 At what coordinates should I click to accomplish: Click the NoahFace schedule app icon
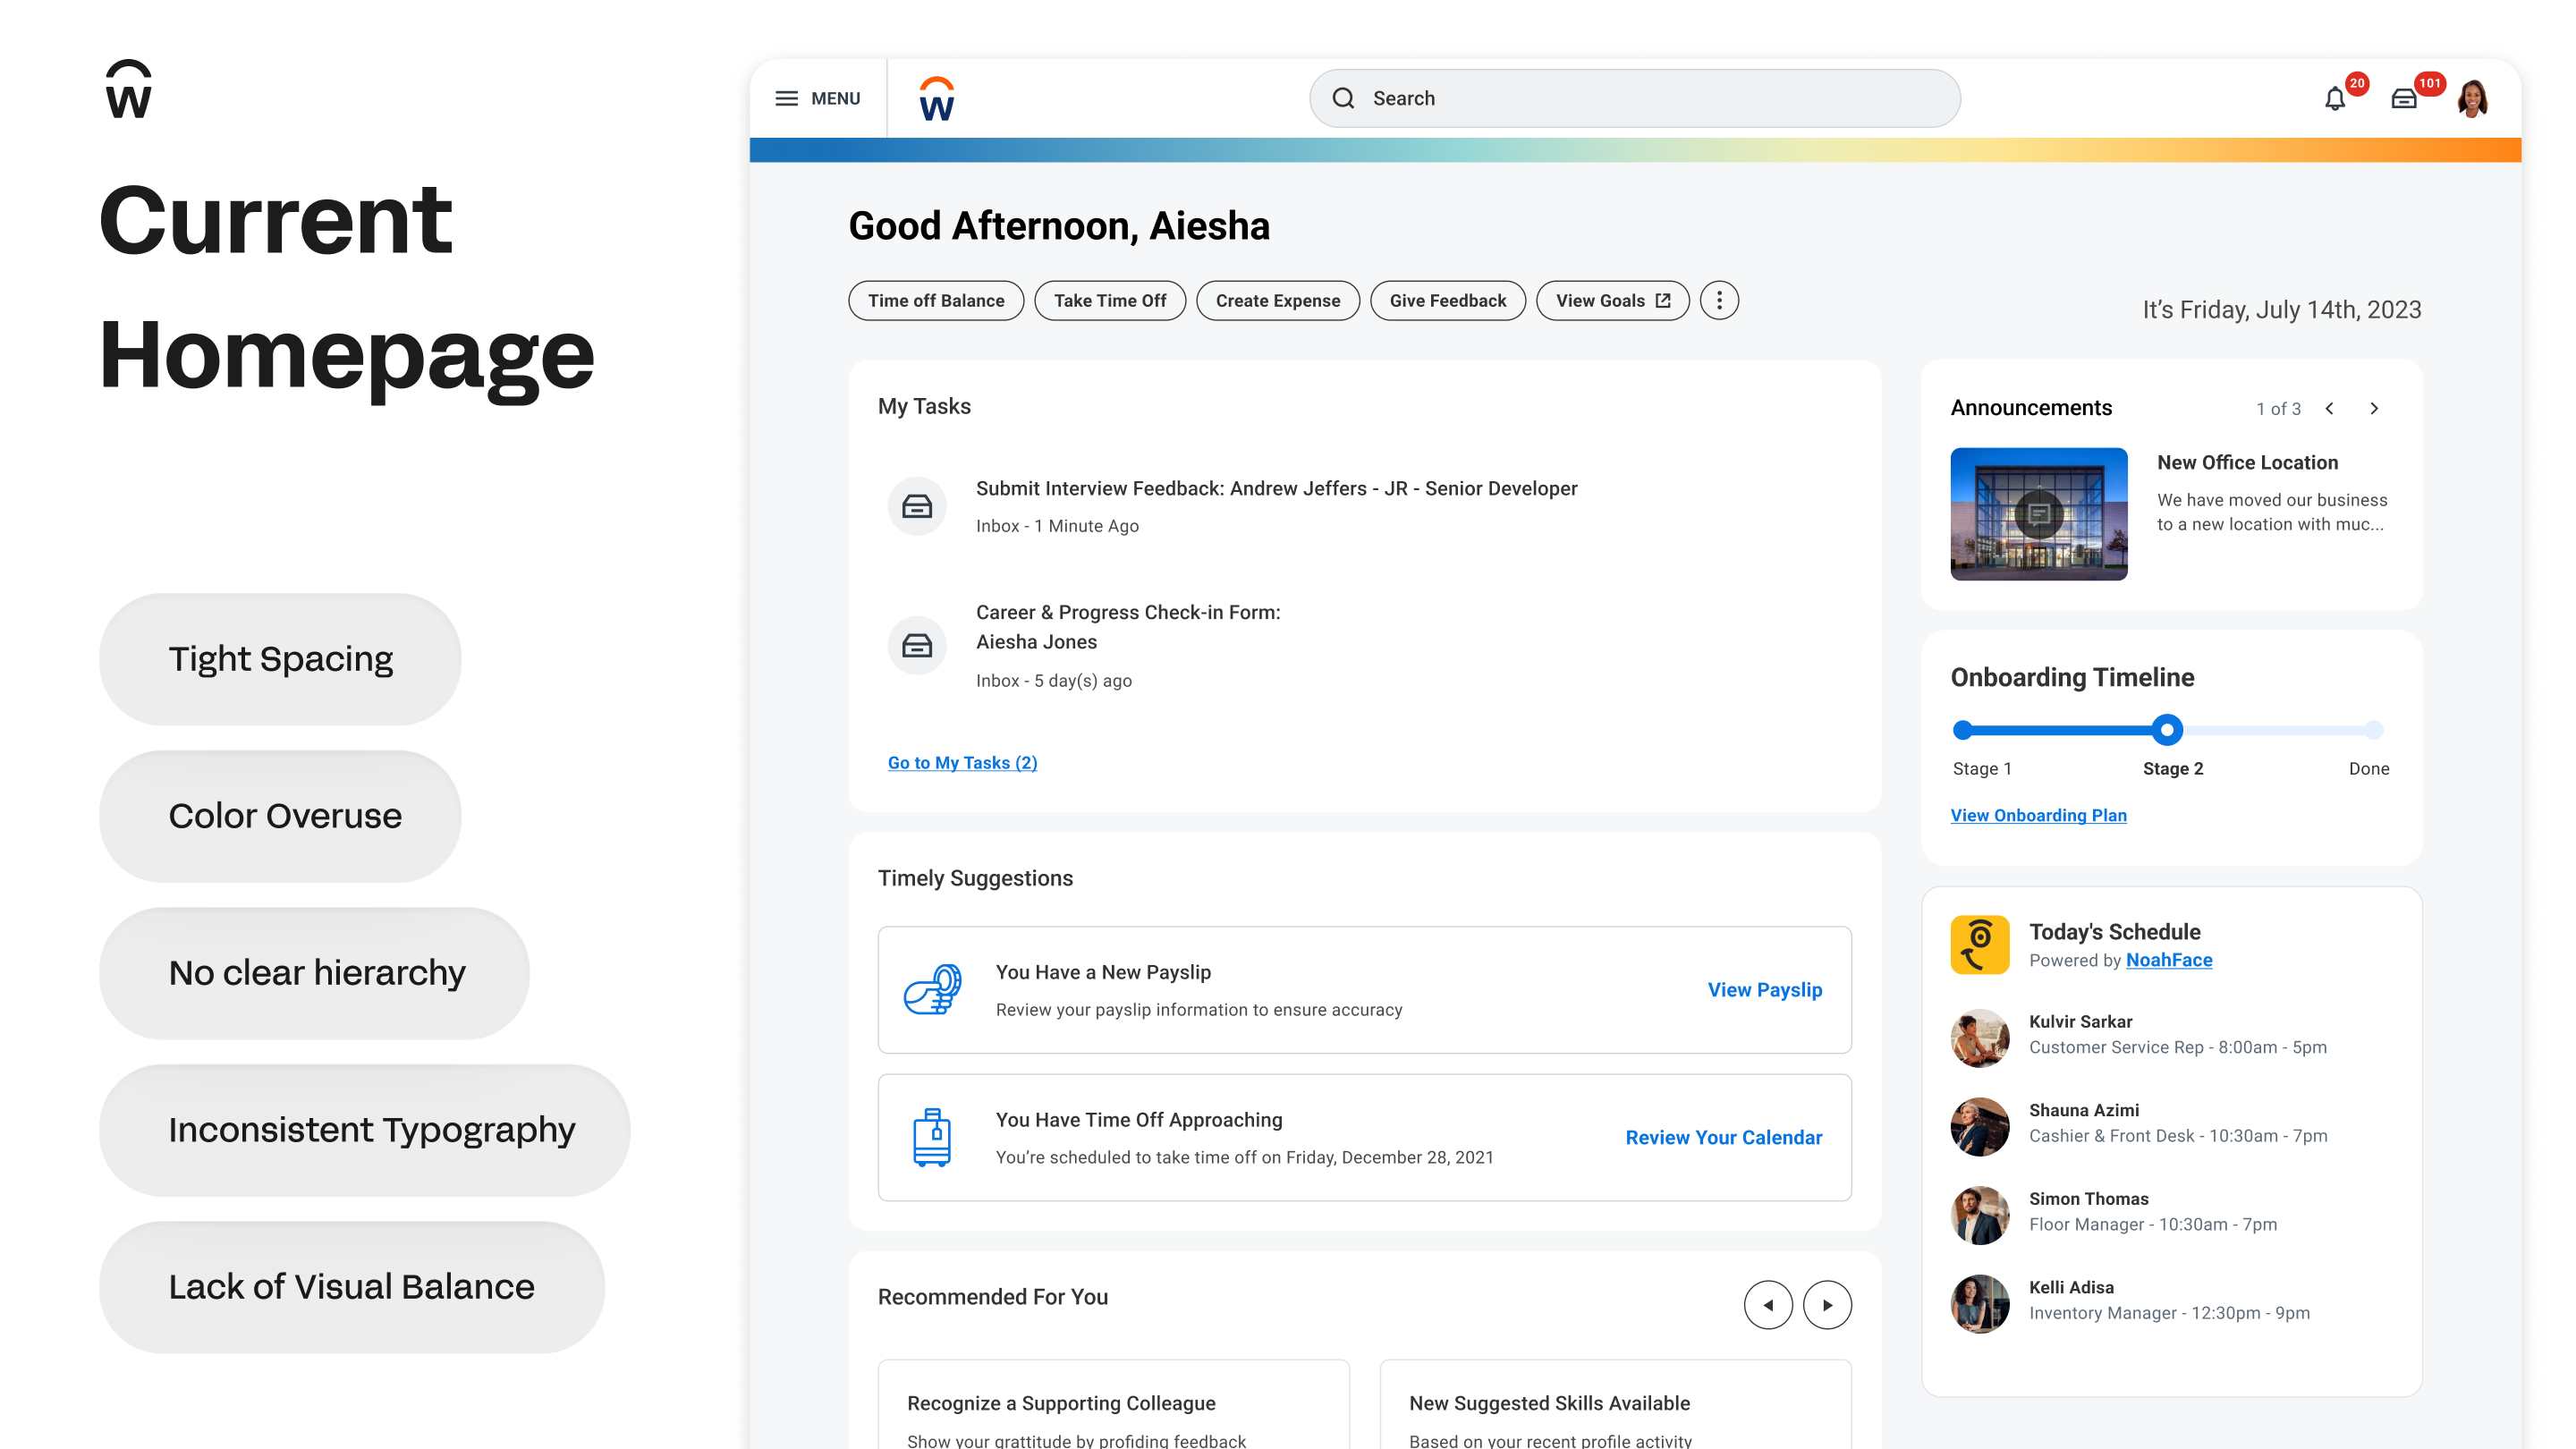coord(1979,944)
